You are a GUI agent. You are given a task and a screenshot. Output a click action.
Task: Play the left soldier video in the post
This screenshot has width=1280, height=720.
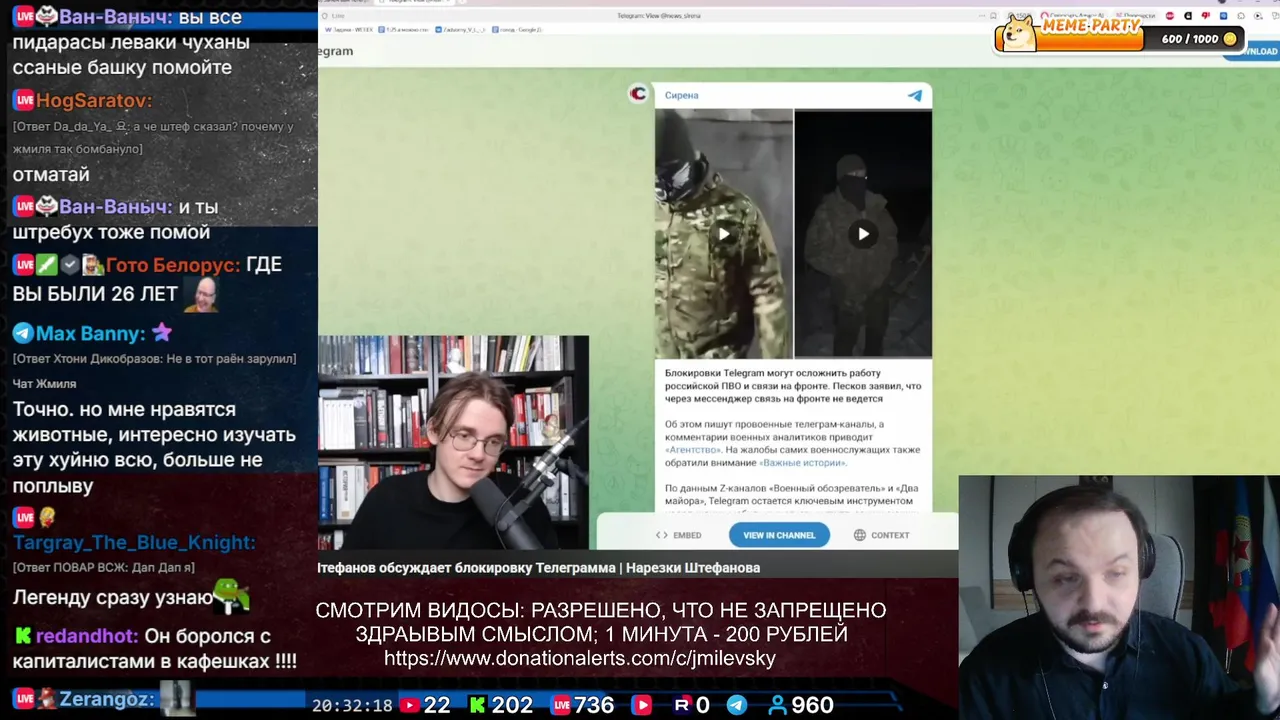point(724,234)
